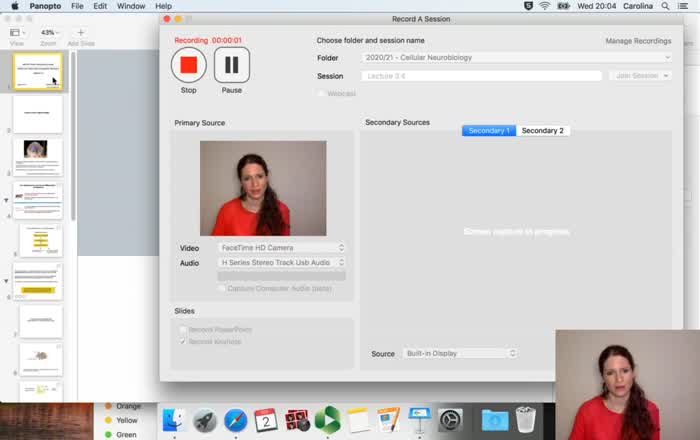Screen dimensions: 700x440
Task: Open Spotlight search magnifier icon
Action: (665, 6)
